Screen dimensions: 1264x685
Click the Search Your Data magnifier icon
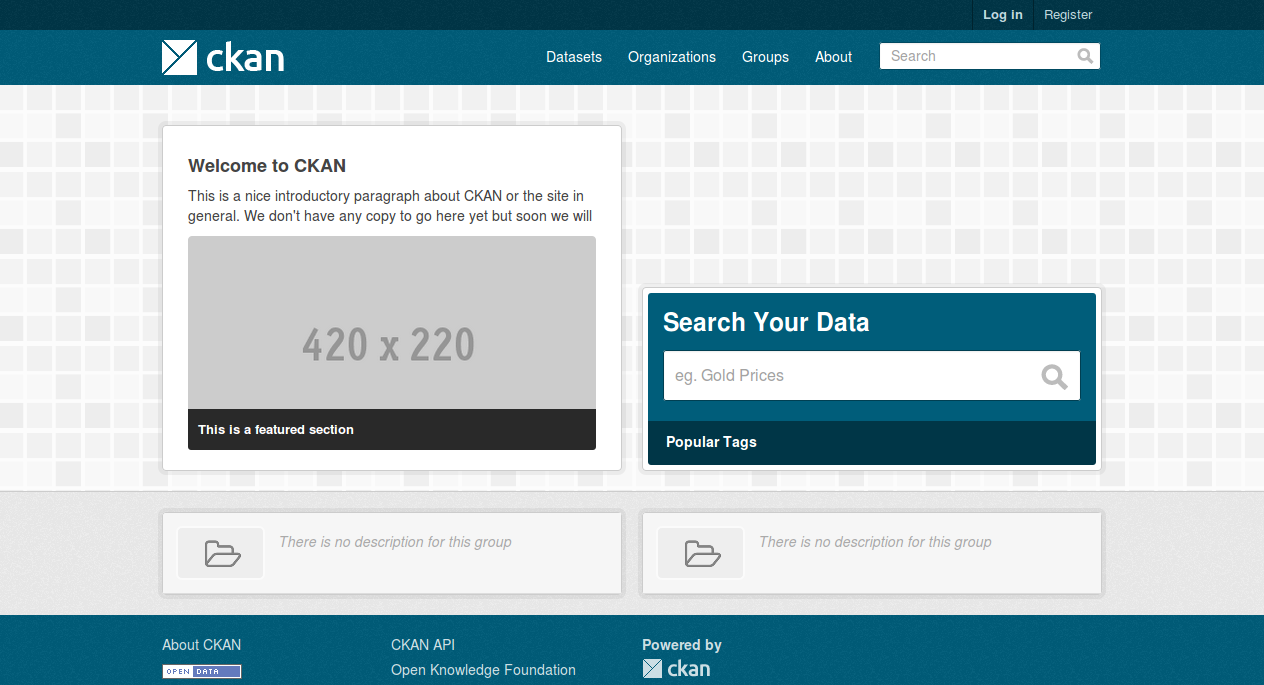tap(1054, 376)
